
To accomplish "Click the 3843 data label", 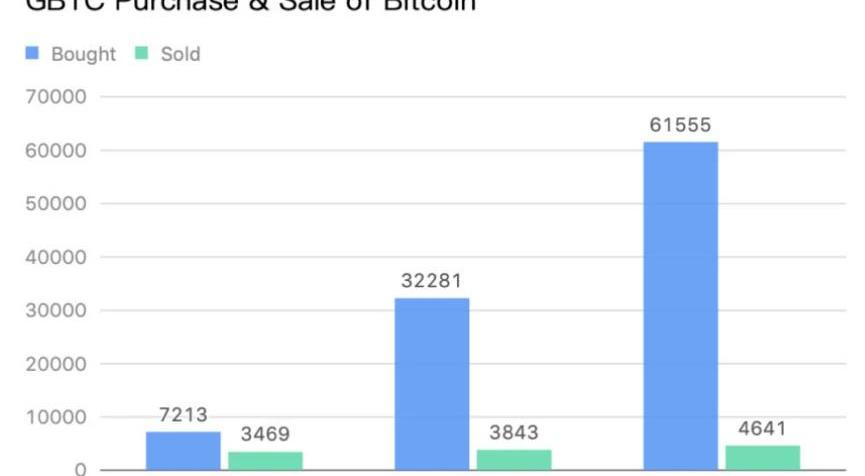I will tap(514, 432).
